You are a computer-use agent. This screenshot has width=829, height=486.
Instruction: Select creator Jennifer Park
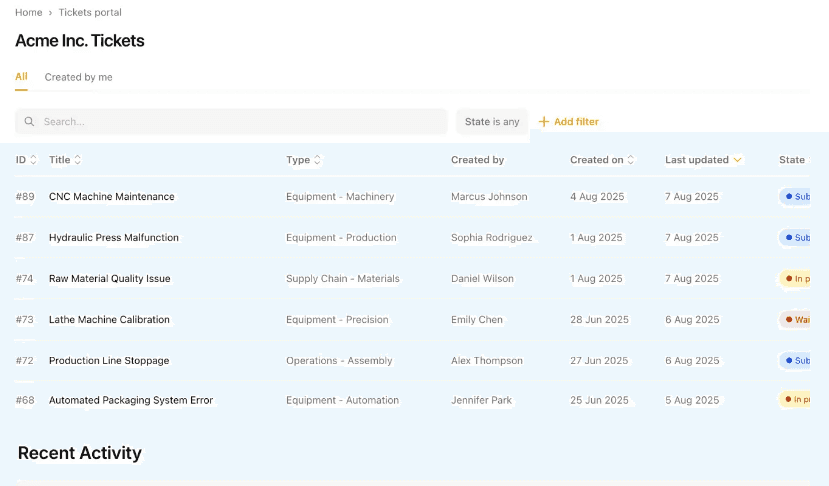coord(482,400)
